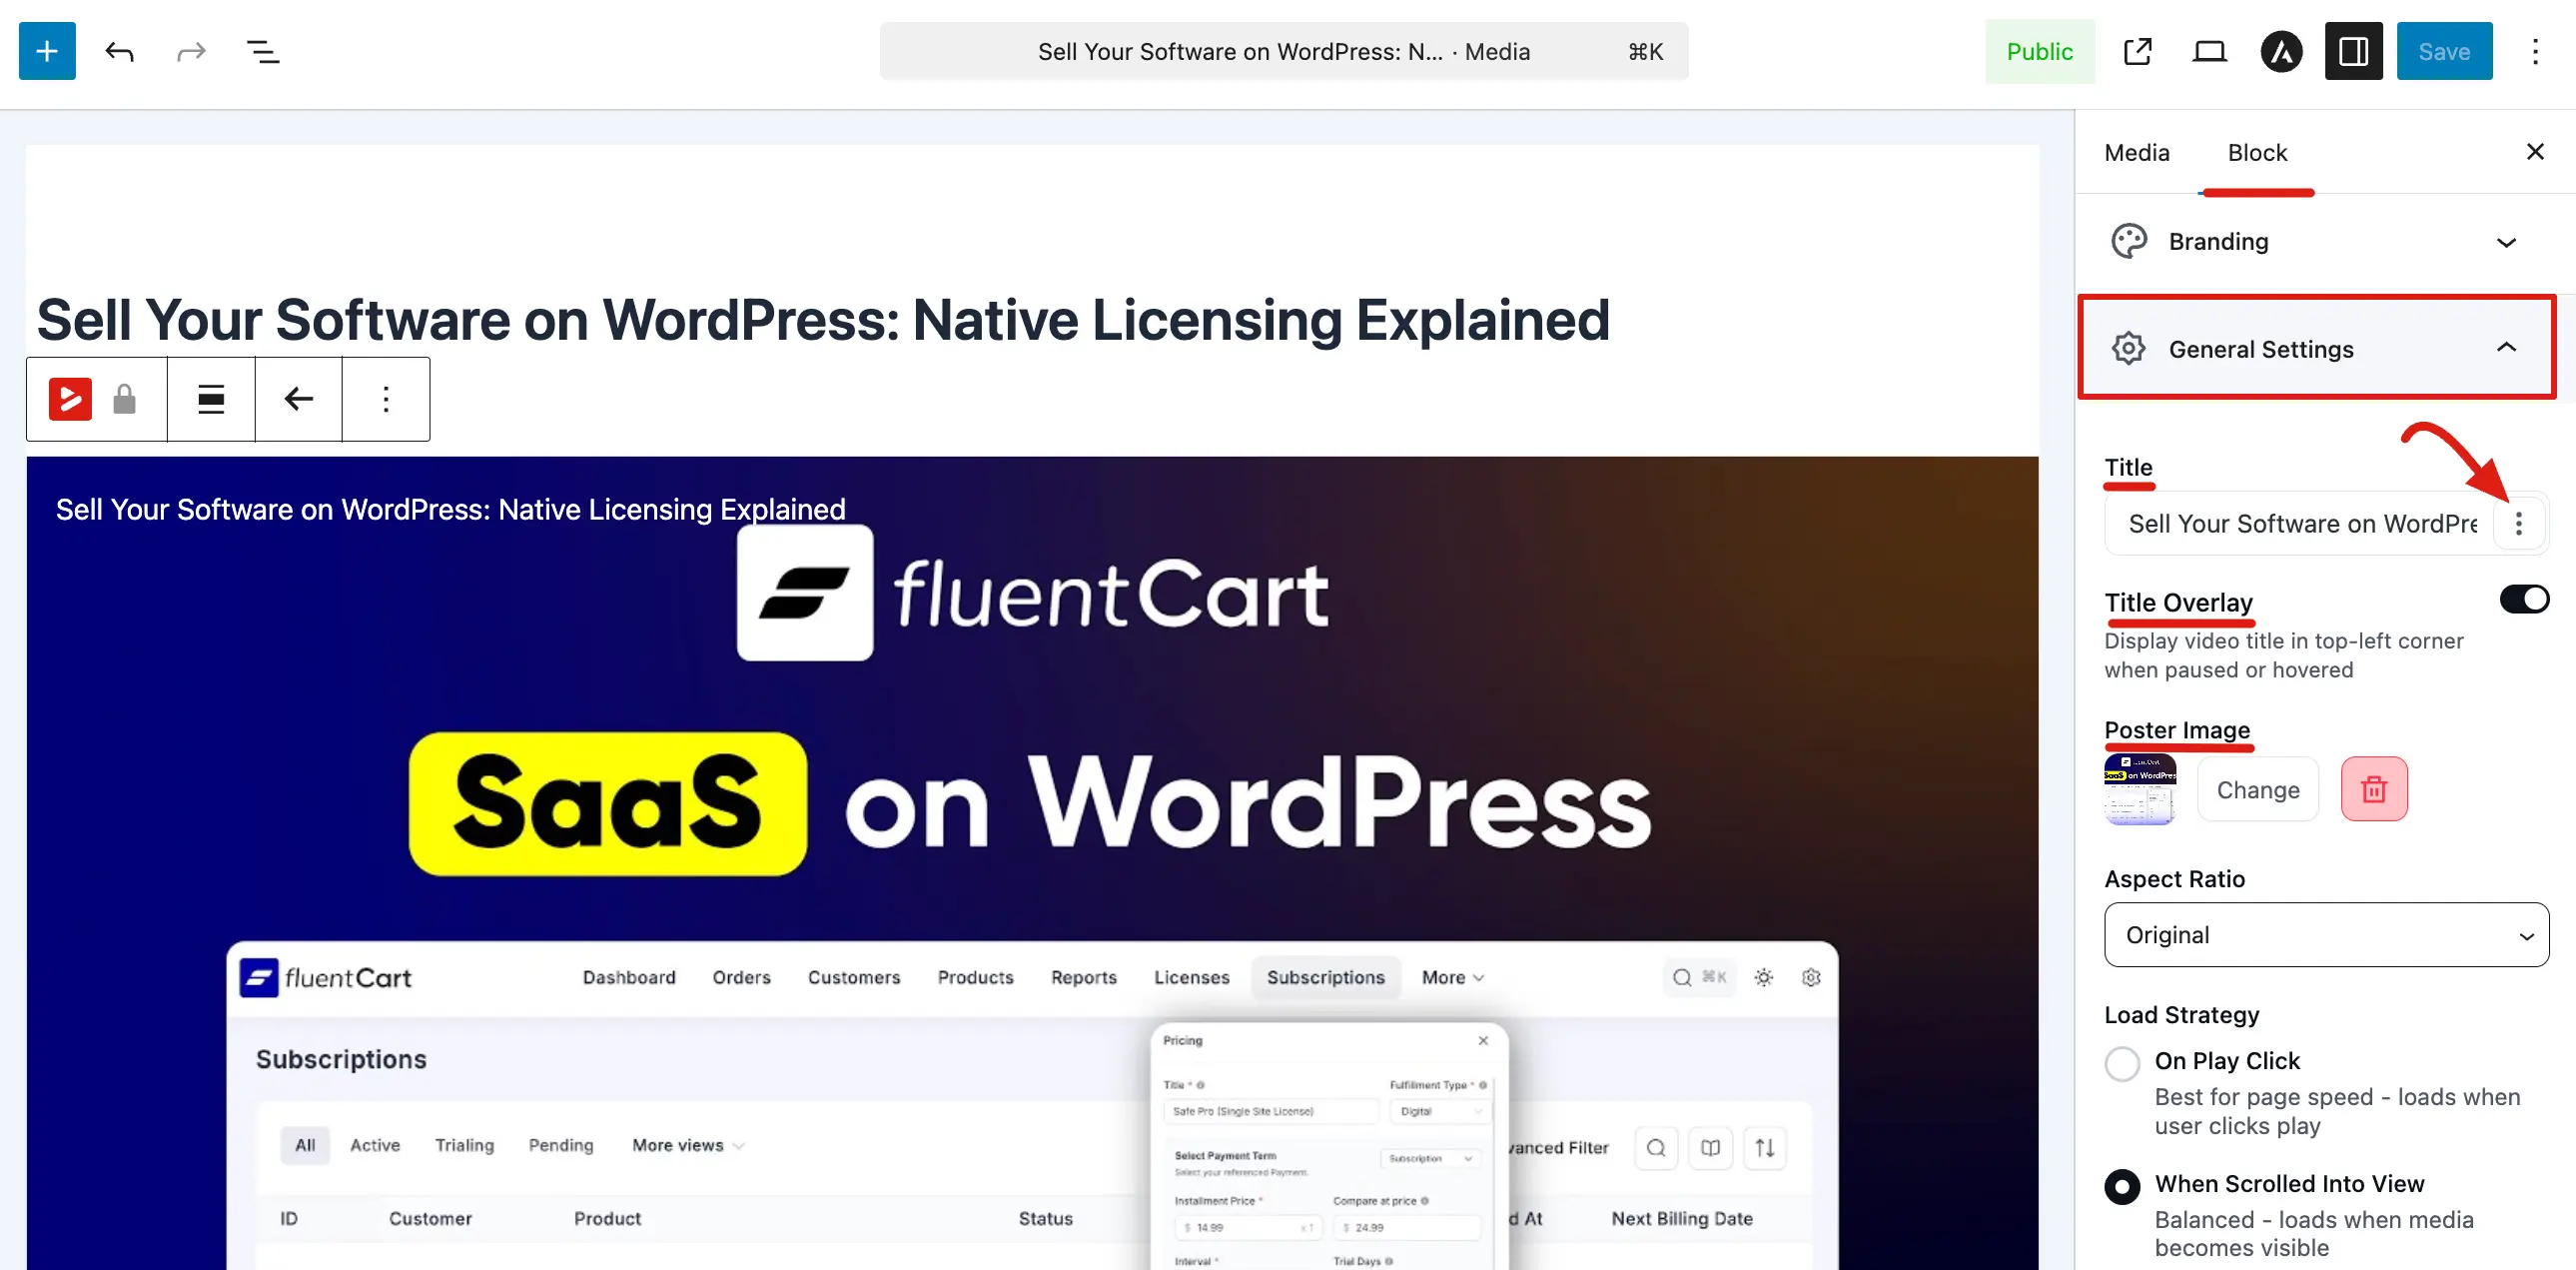Viewport: 2576px width, 1270px height.
Task: Open the command palette title bar
Action: [1284, 51]
